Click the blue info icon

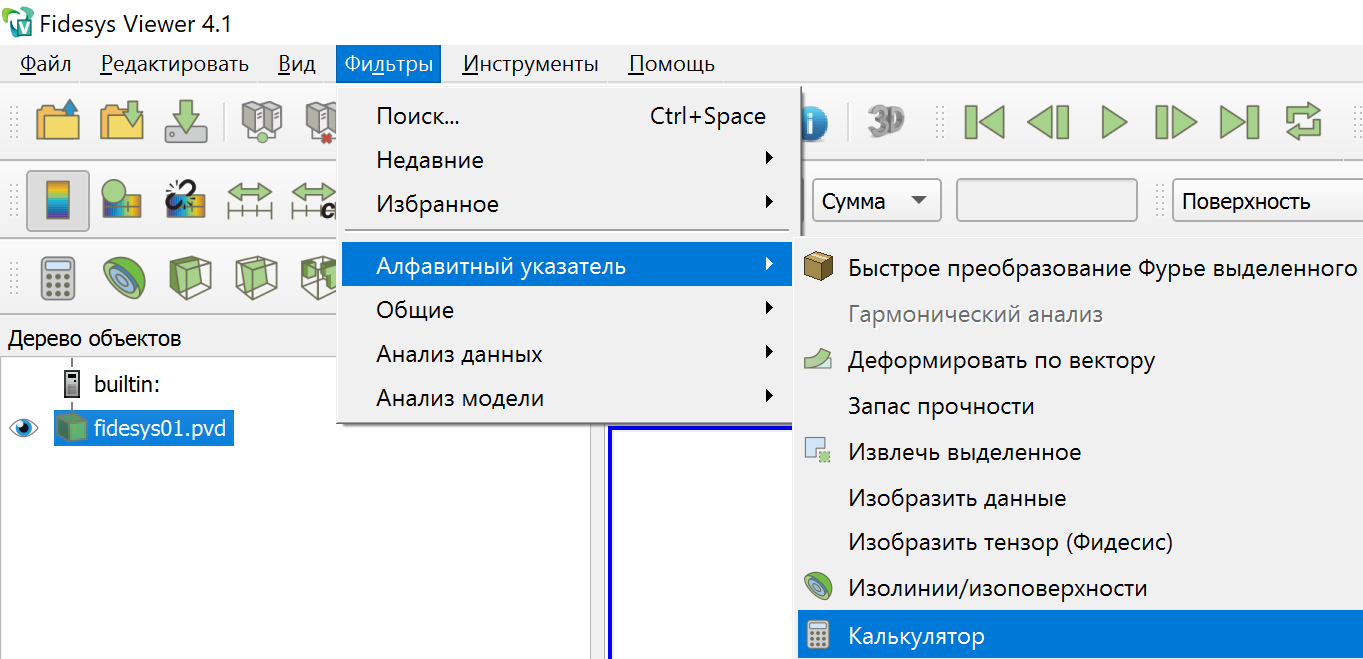pyautogui.click(x=814, y=122)
